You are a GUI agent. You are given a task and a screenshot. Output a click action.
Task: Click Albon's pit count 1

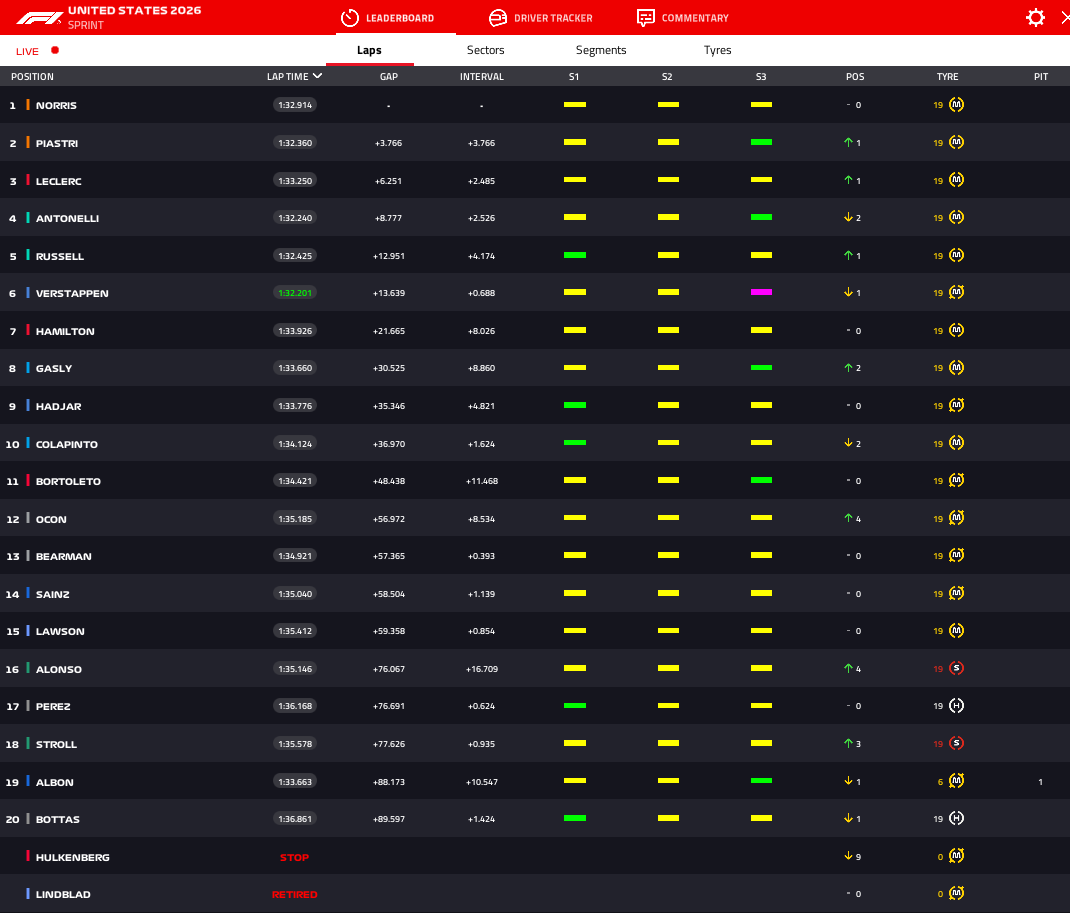[1041, 782]
